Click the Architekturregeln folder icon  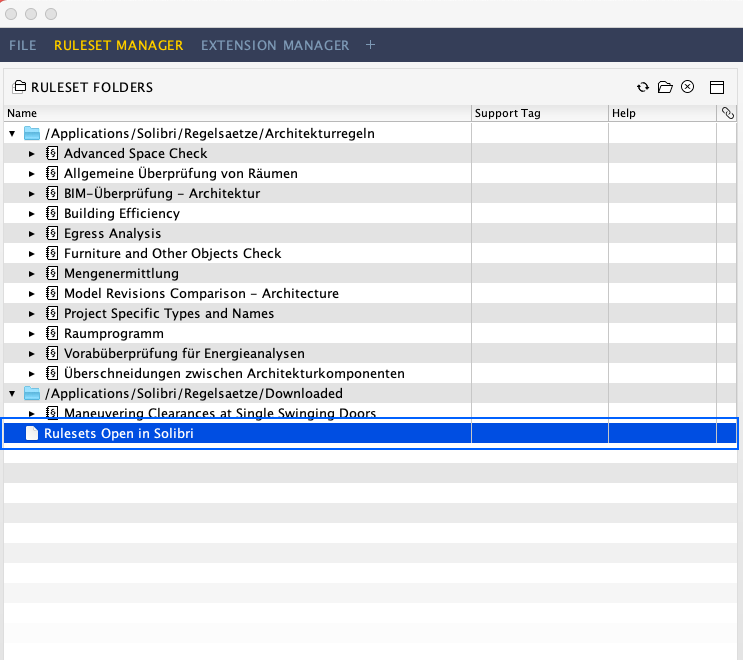(32, 133)
